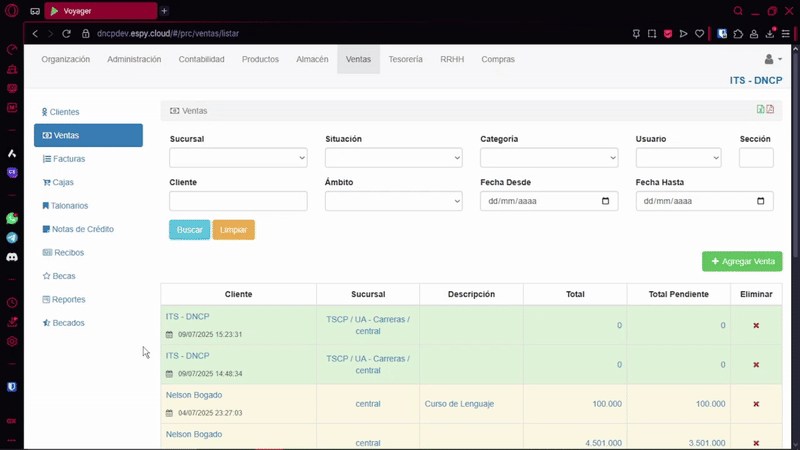This screenshot has width=800, height=450.
Task: Open Telegram from the Opera sidebar
Action: pos(12,238)
